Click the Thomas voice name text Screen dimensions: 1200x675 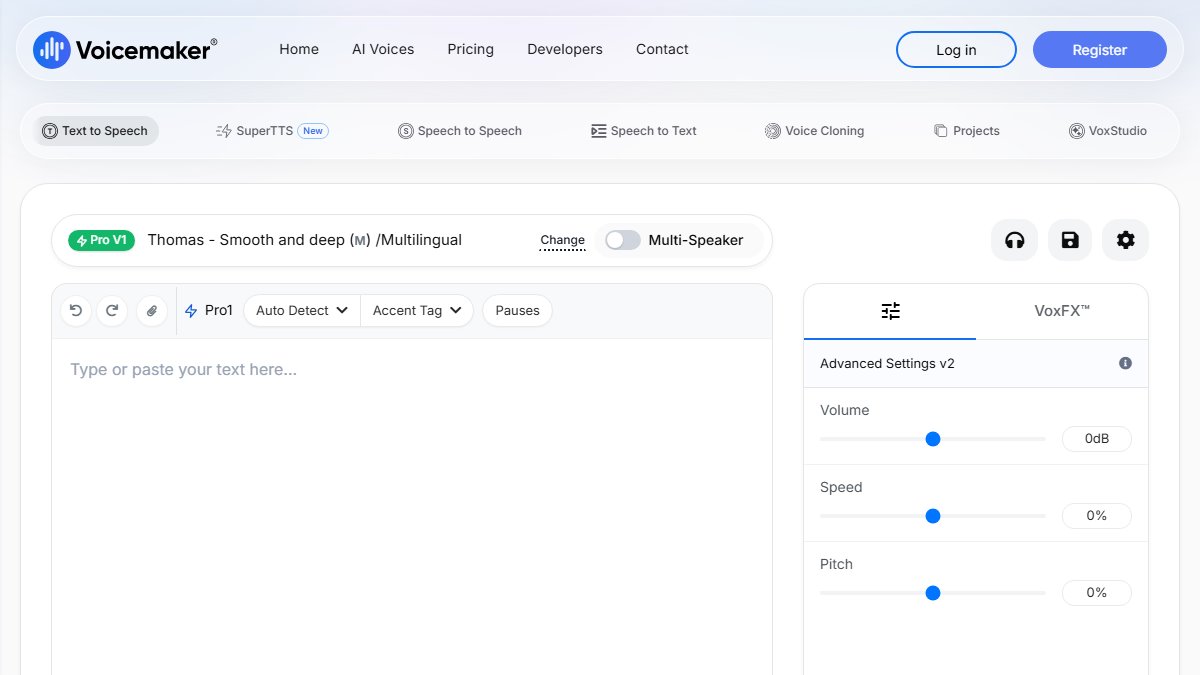(x=304, y=240)
